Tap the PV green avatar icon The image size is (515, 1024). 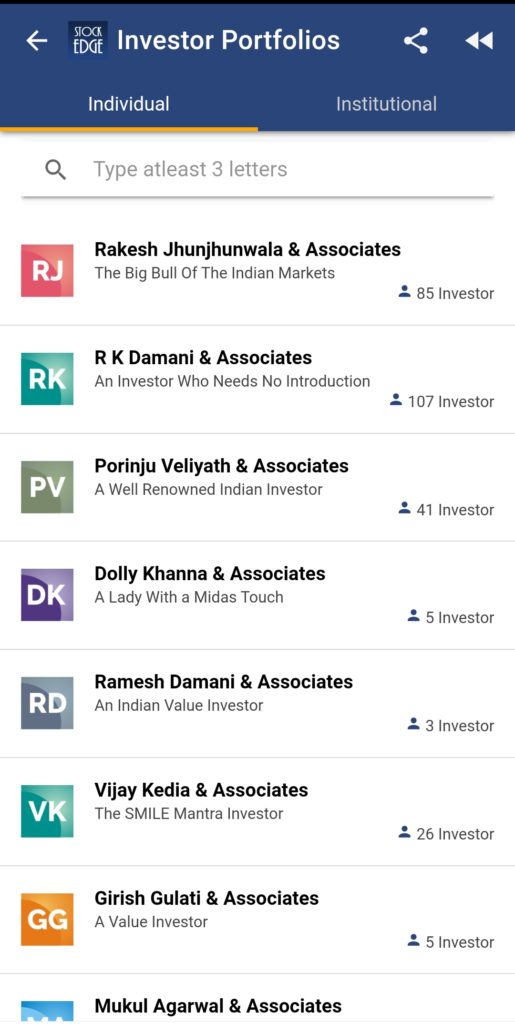pos(47,487)
